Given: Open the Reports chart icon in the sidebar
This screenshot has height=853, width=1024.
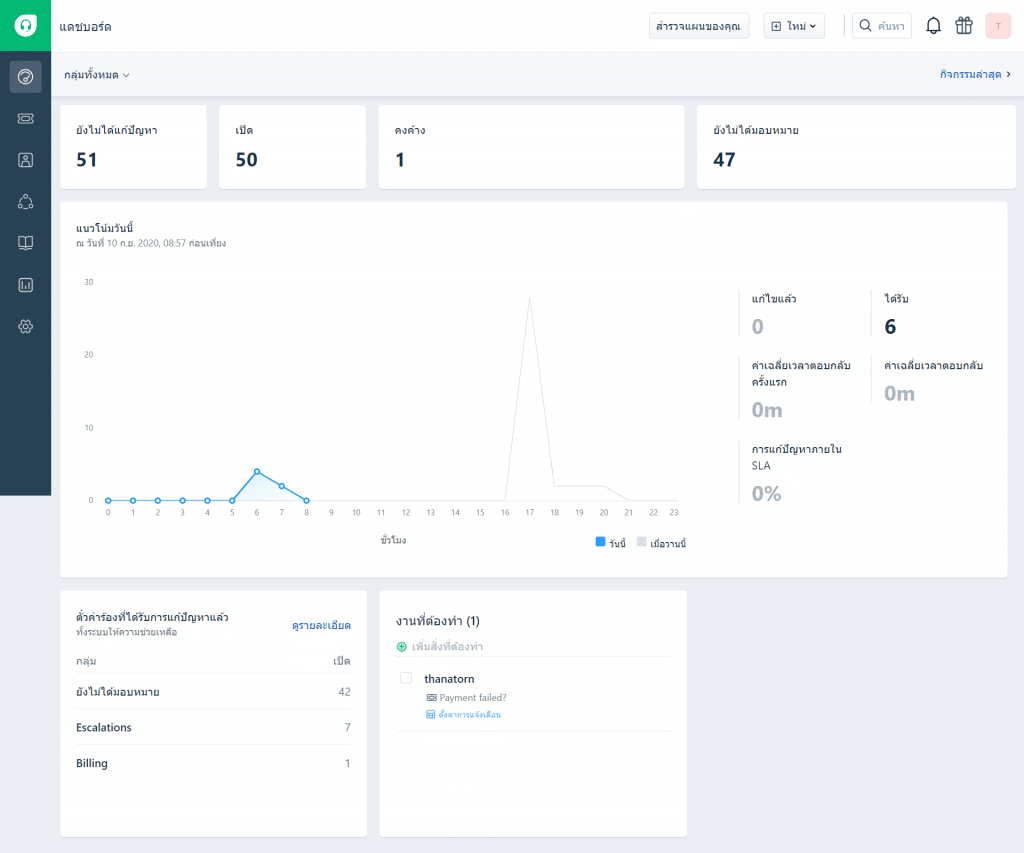Looking at the screenshot, I should [25, 285].
